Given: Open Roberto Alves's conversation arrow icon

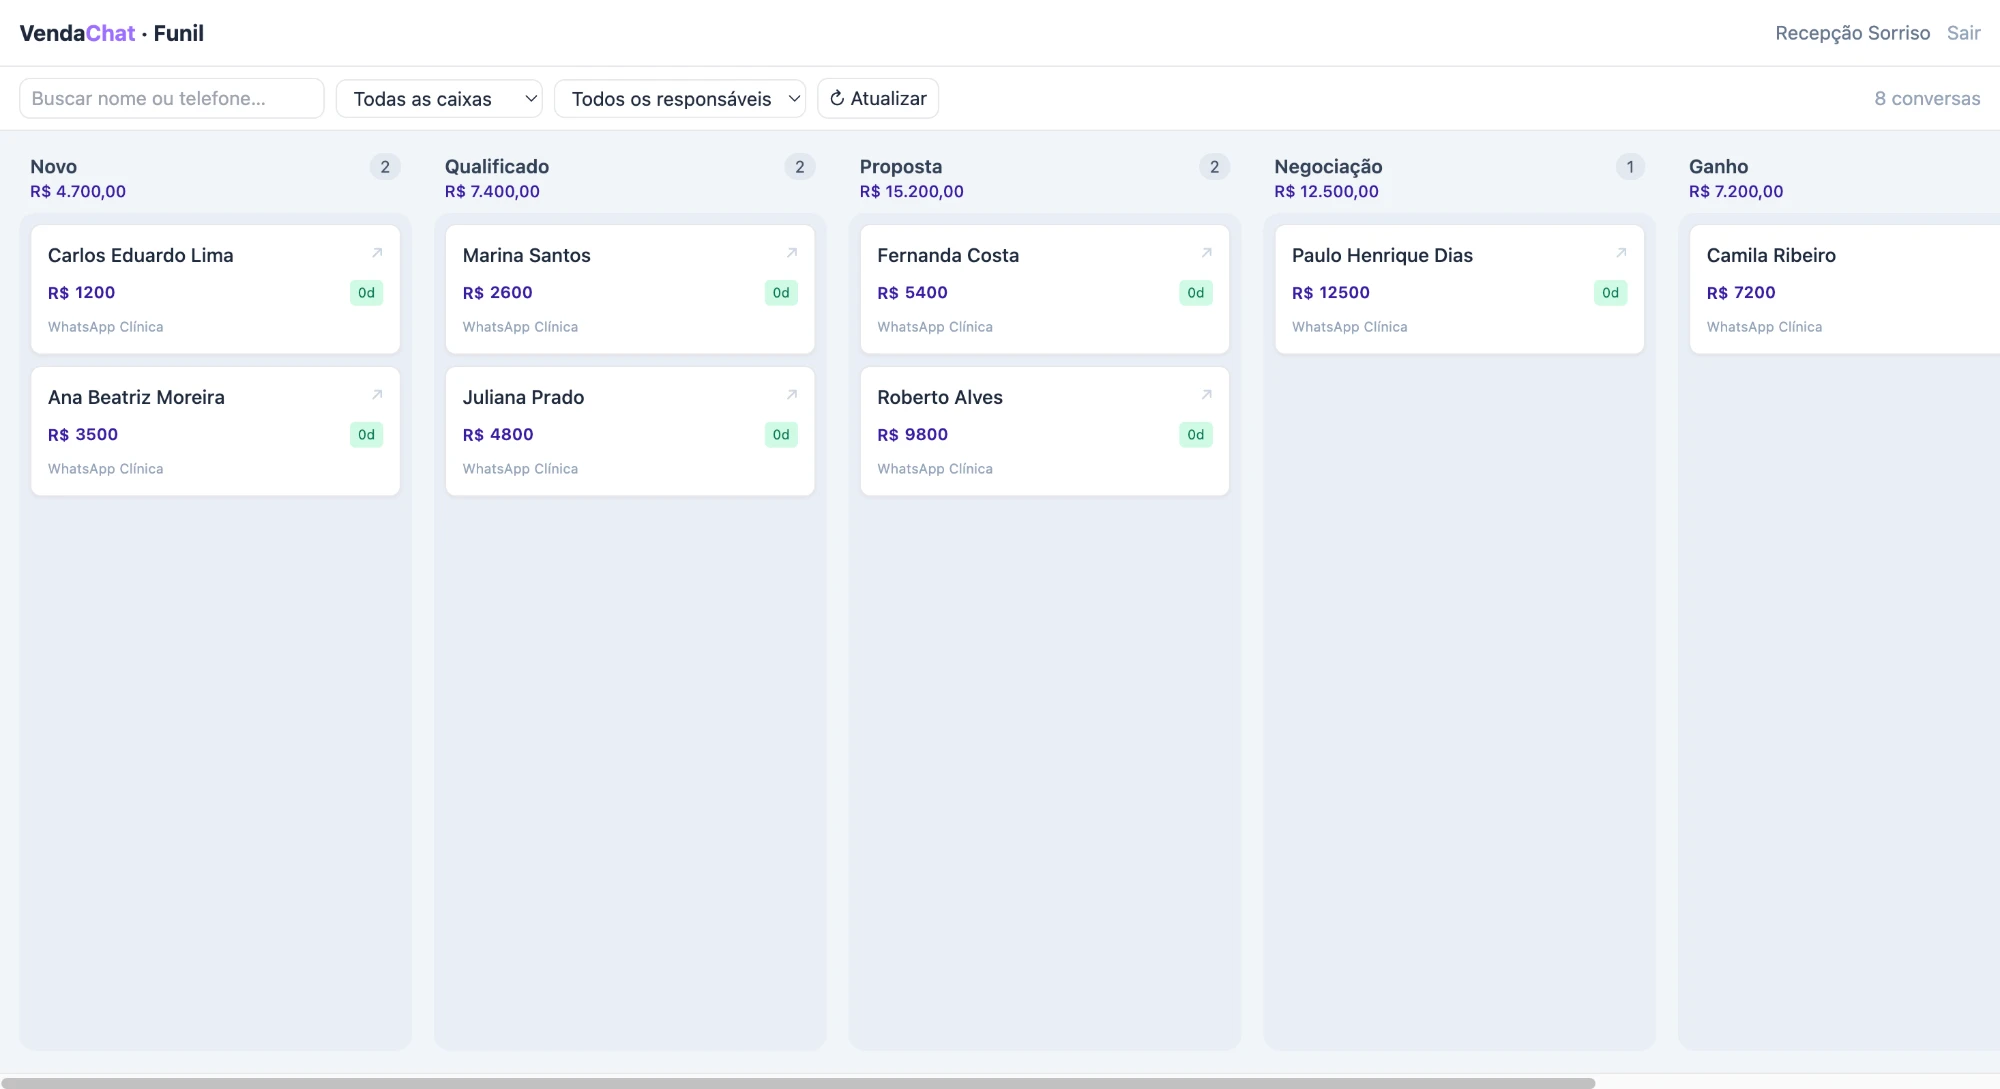Looking at the screenshot, I should pos(1207,395).
